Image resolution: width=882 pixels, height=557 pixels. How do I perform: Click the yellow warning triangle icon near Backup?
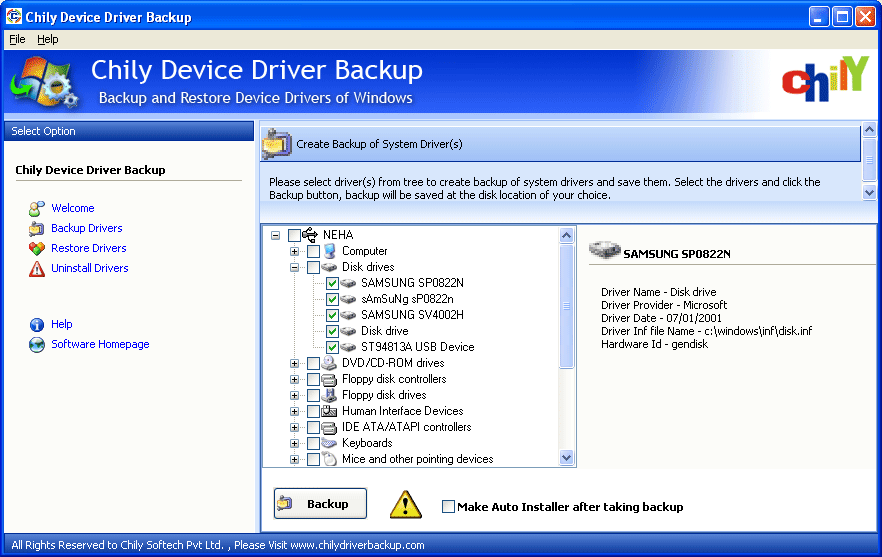click(x=406, y=505)
